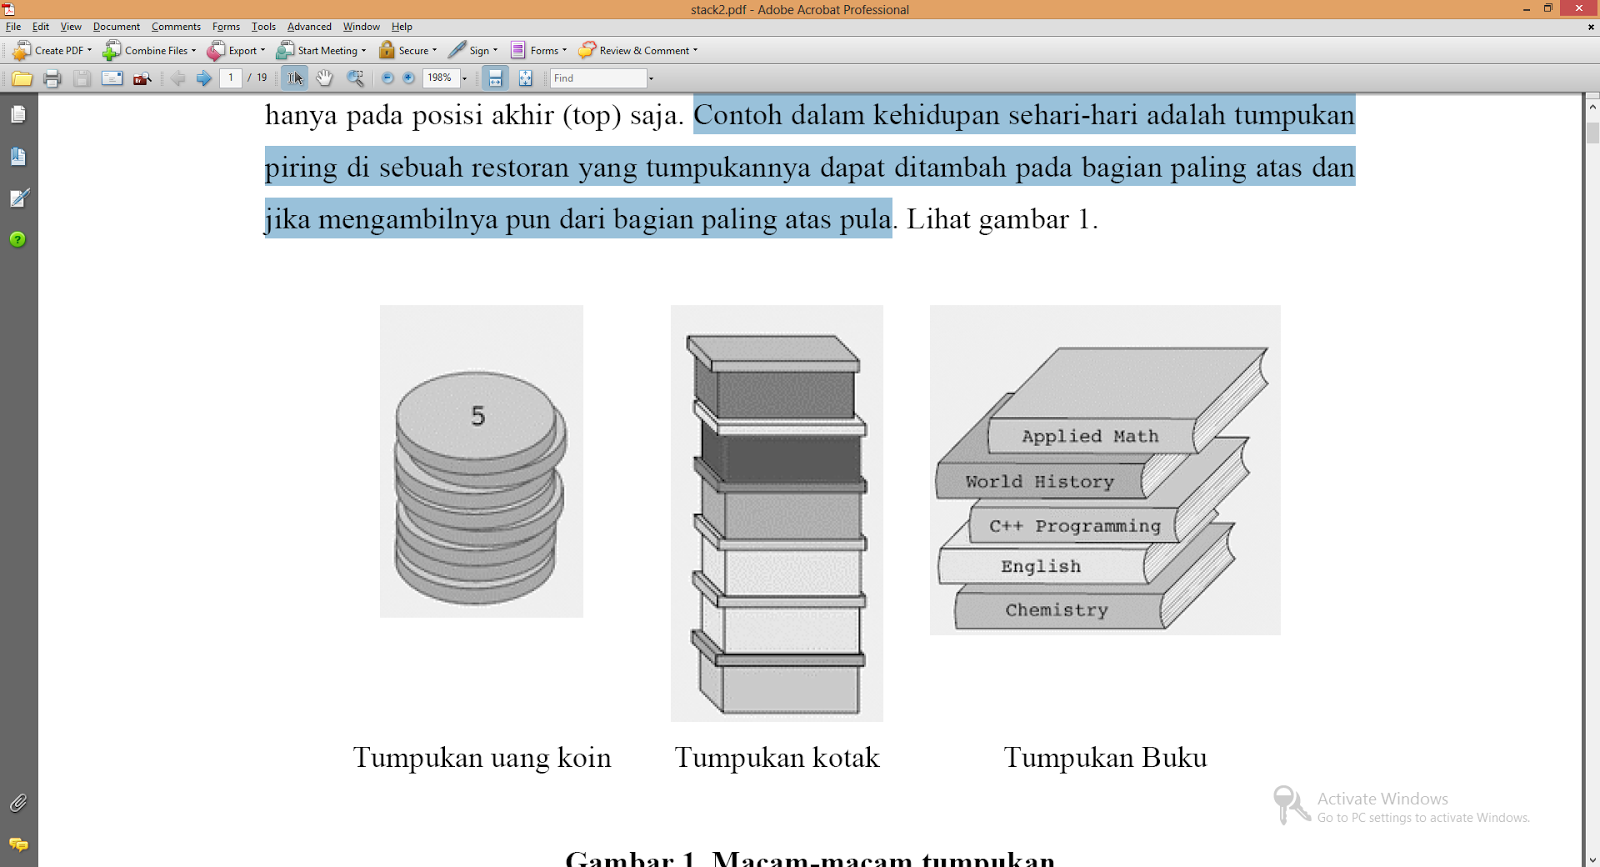This screenshot has height=867, width=1600.
Task: Expand the Find options dropdown arrow
Action: 651,78
